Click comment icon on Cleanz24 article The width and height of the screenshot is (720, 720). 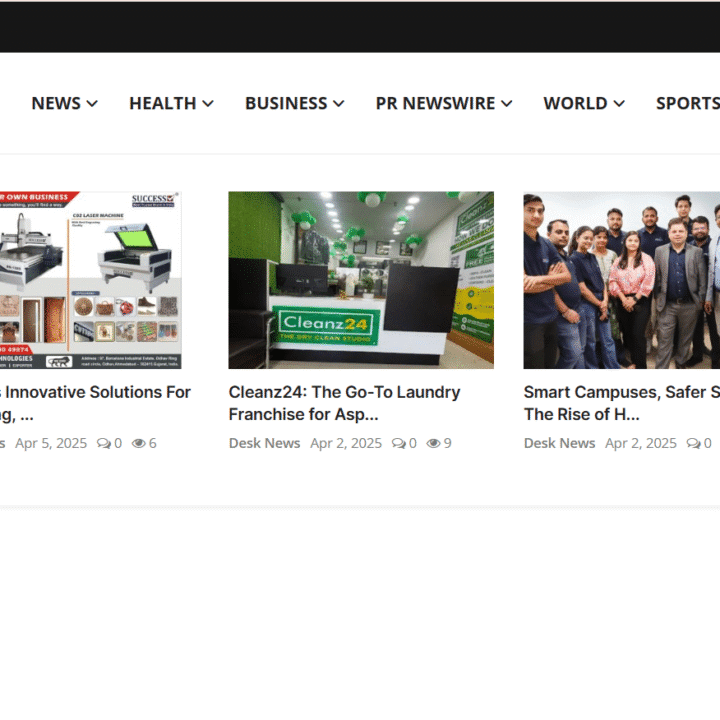coord(398,443)
